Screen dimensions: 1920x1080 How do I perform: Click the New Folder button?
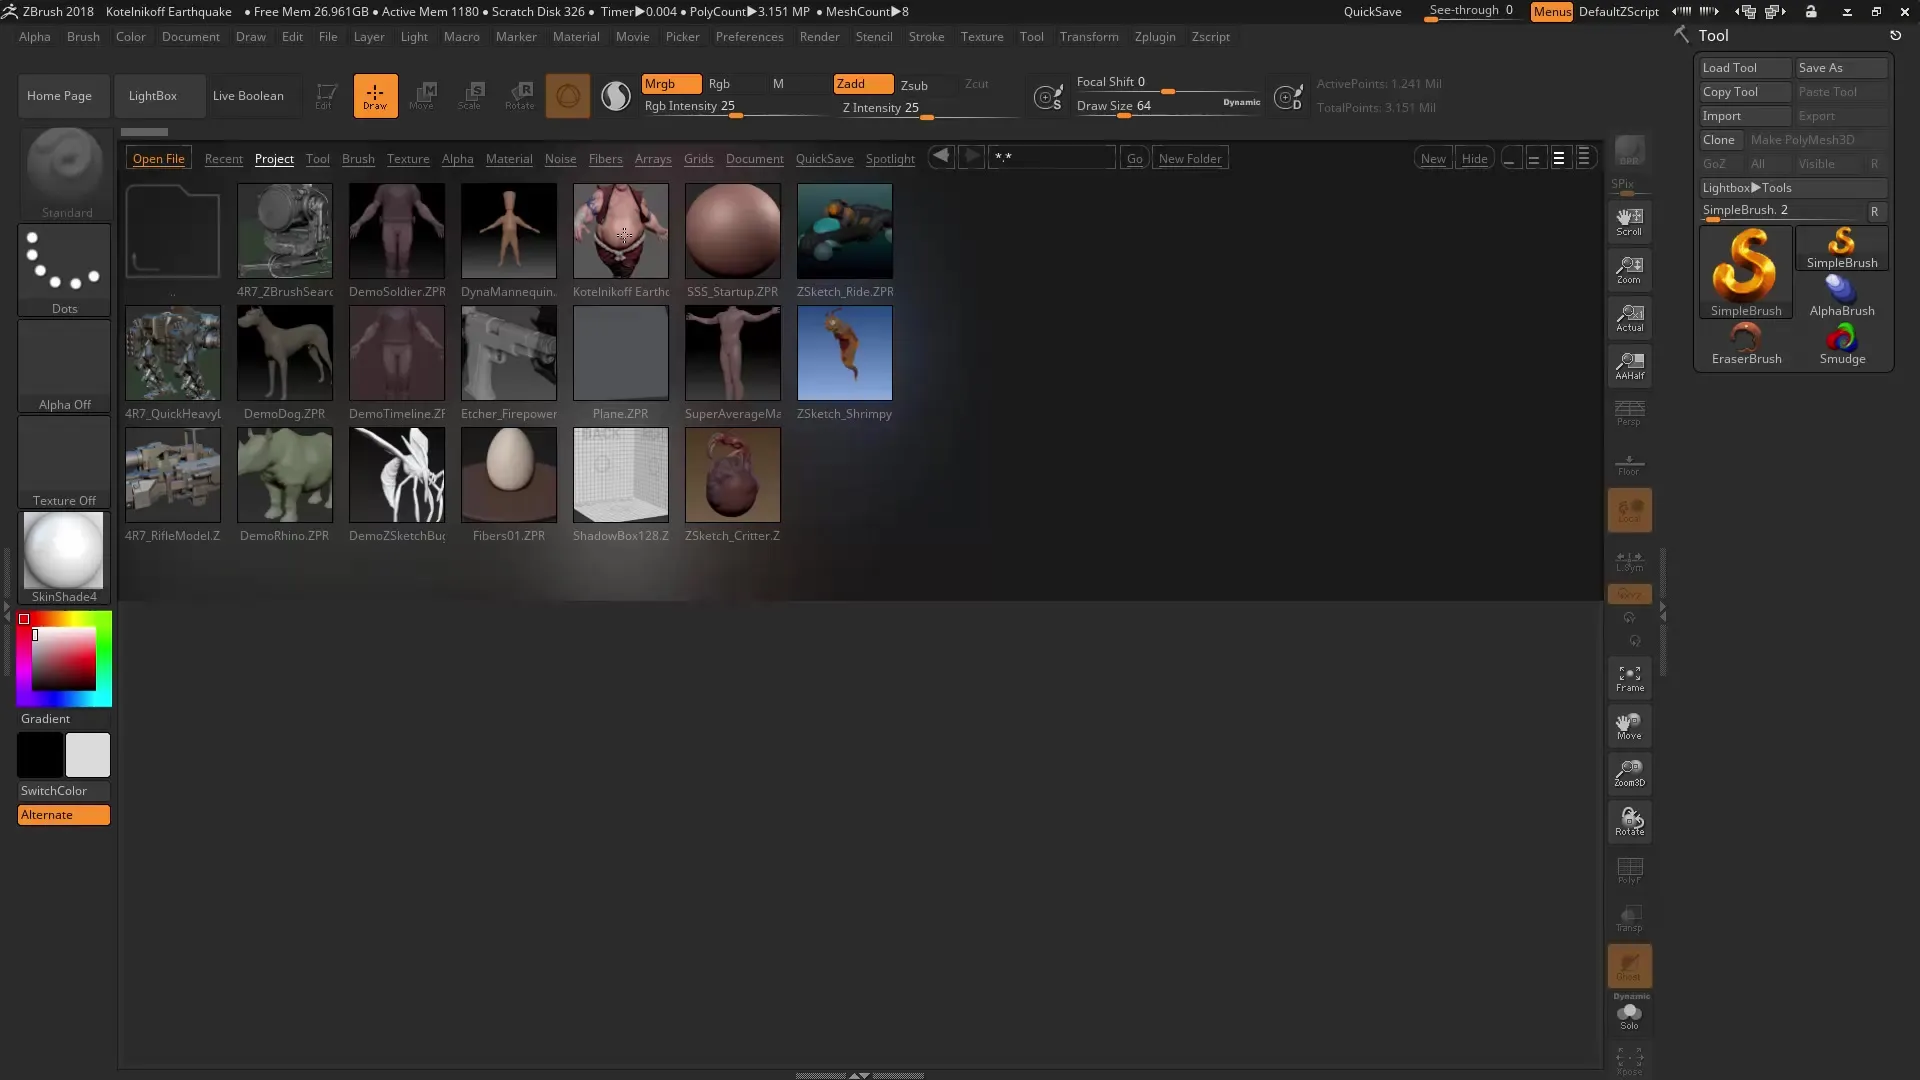[x=1190, y=158]
